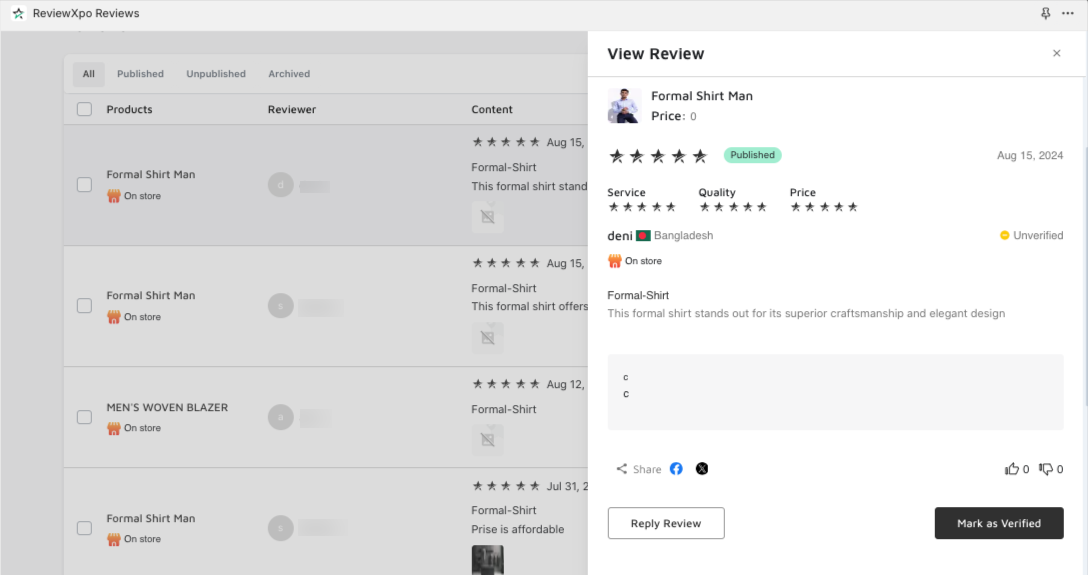Click Reviewer column header
The image size is (1088, 575).
(291, 109)
